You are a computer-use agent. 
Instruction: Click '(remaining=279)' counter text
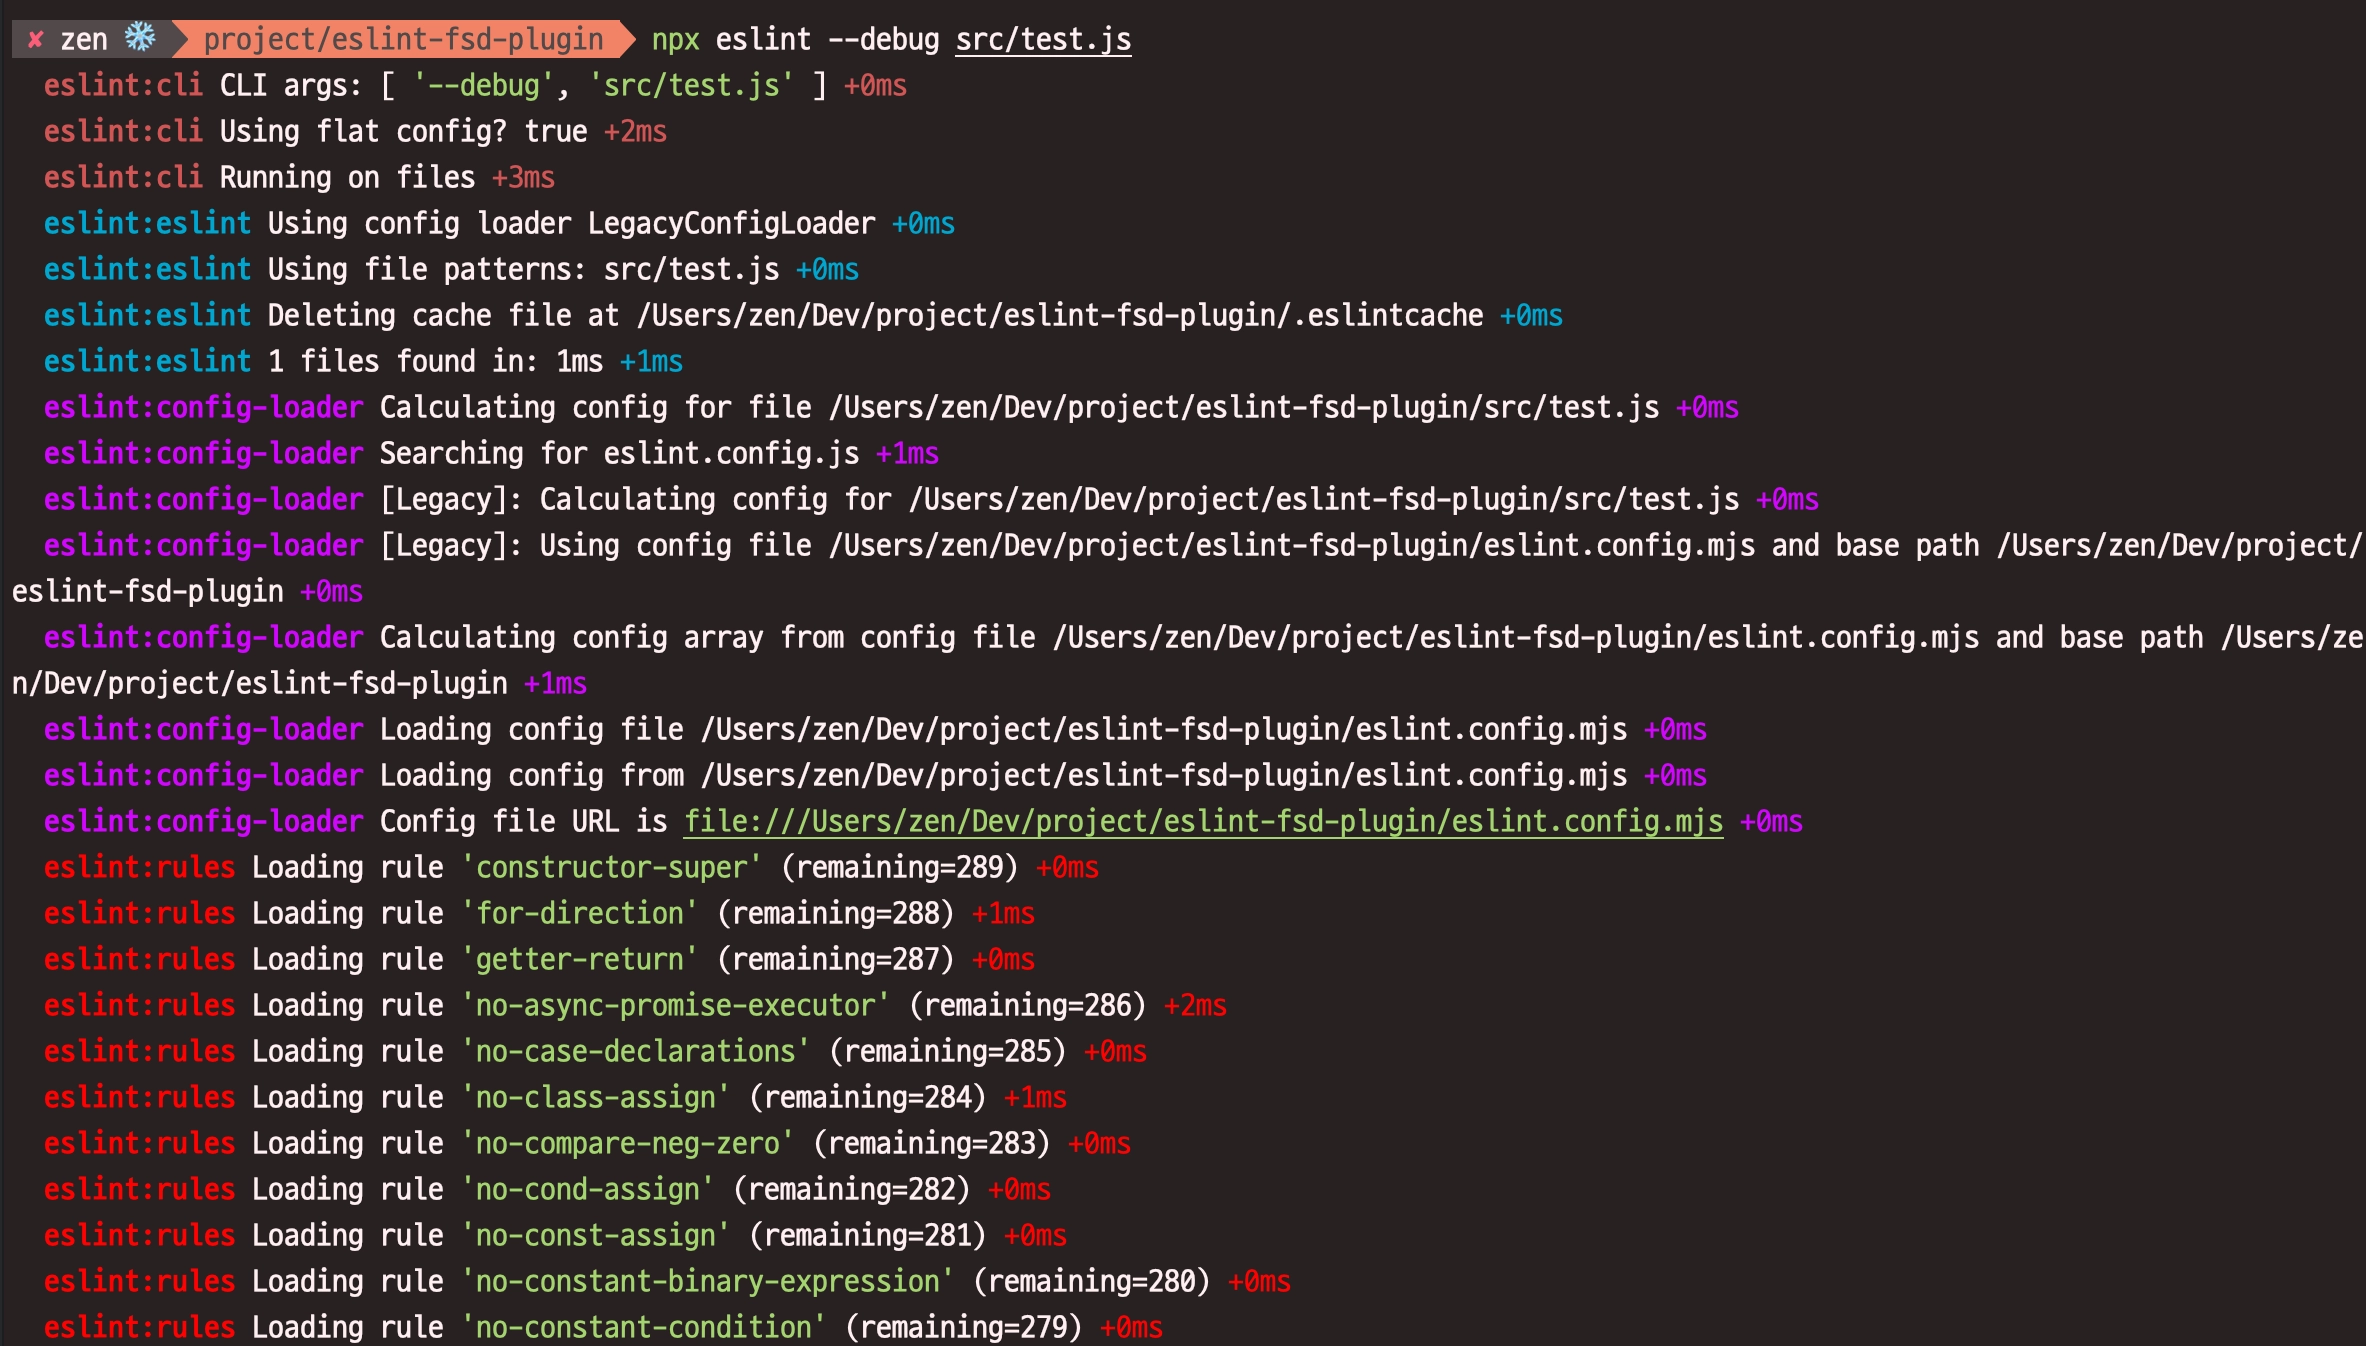click(x=963, y=1328)
